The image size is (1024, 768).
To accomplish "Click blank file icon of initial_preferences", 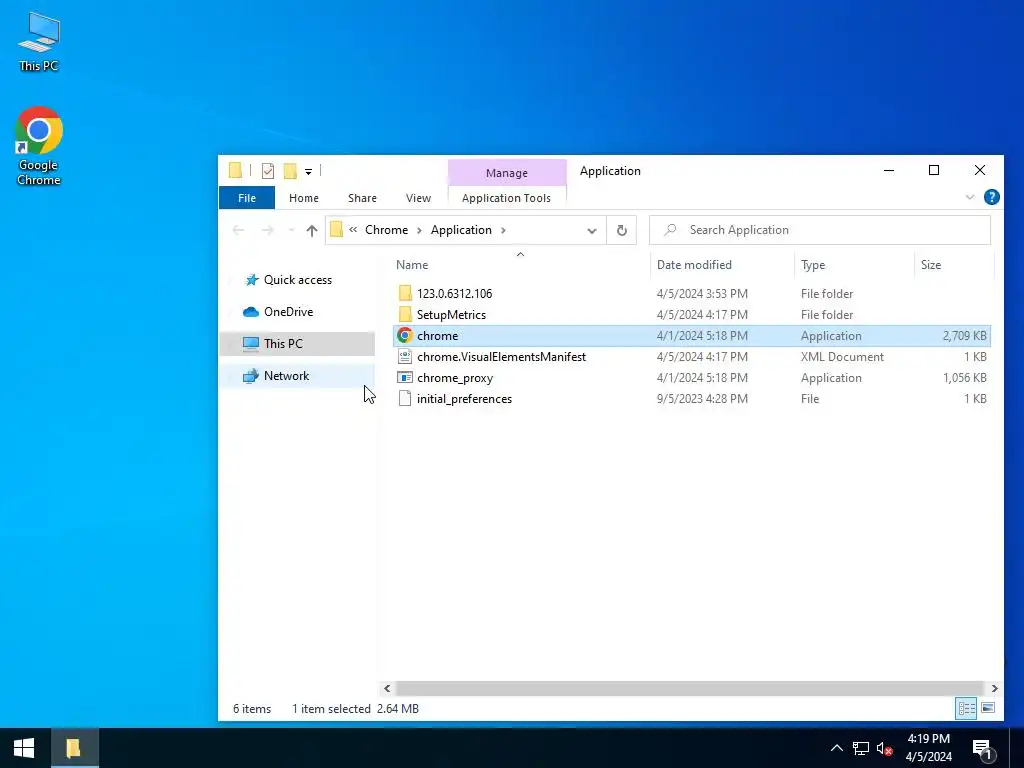I will (x=405, y=398).
